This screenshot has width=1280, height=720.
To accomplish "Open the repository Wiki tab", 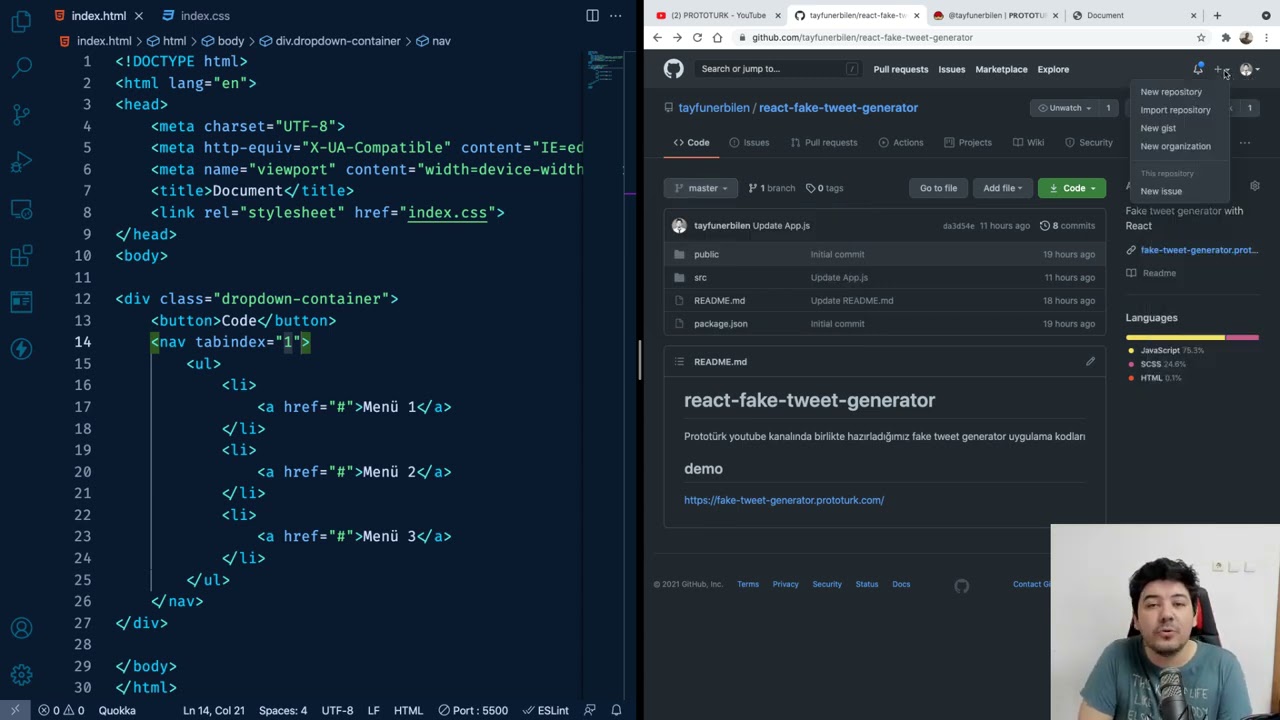I will coord(1028,142).
